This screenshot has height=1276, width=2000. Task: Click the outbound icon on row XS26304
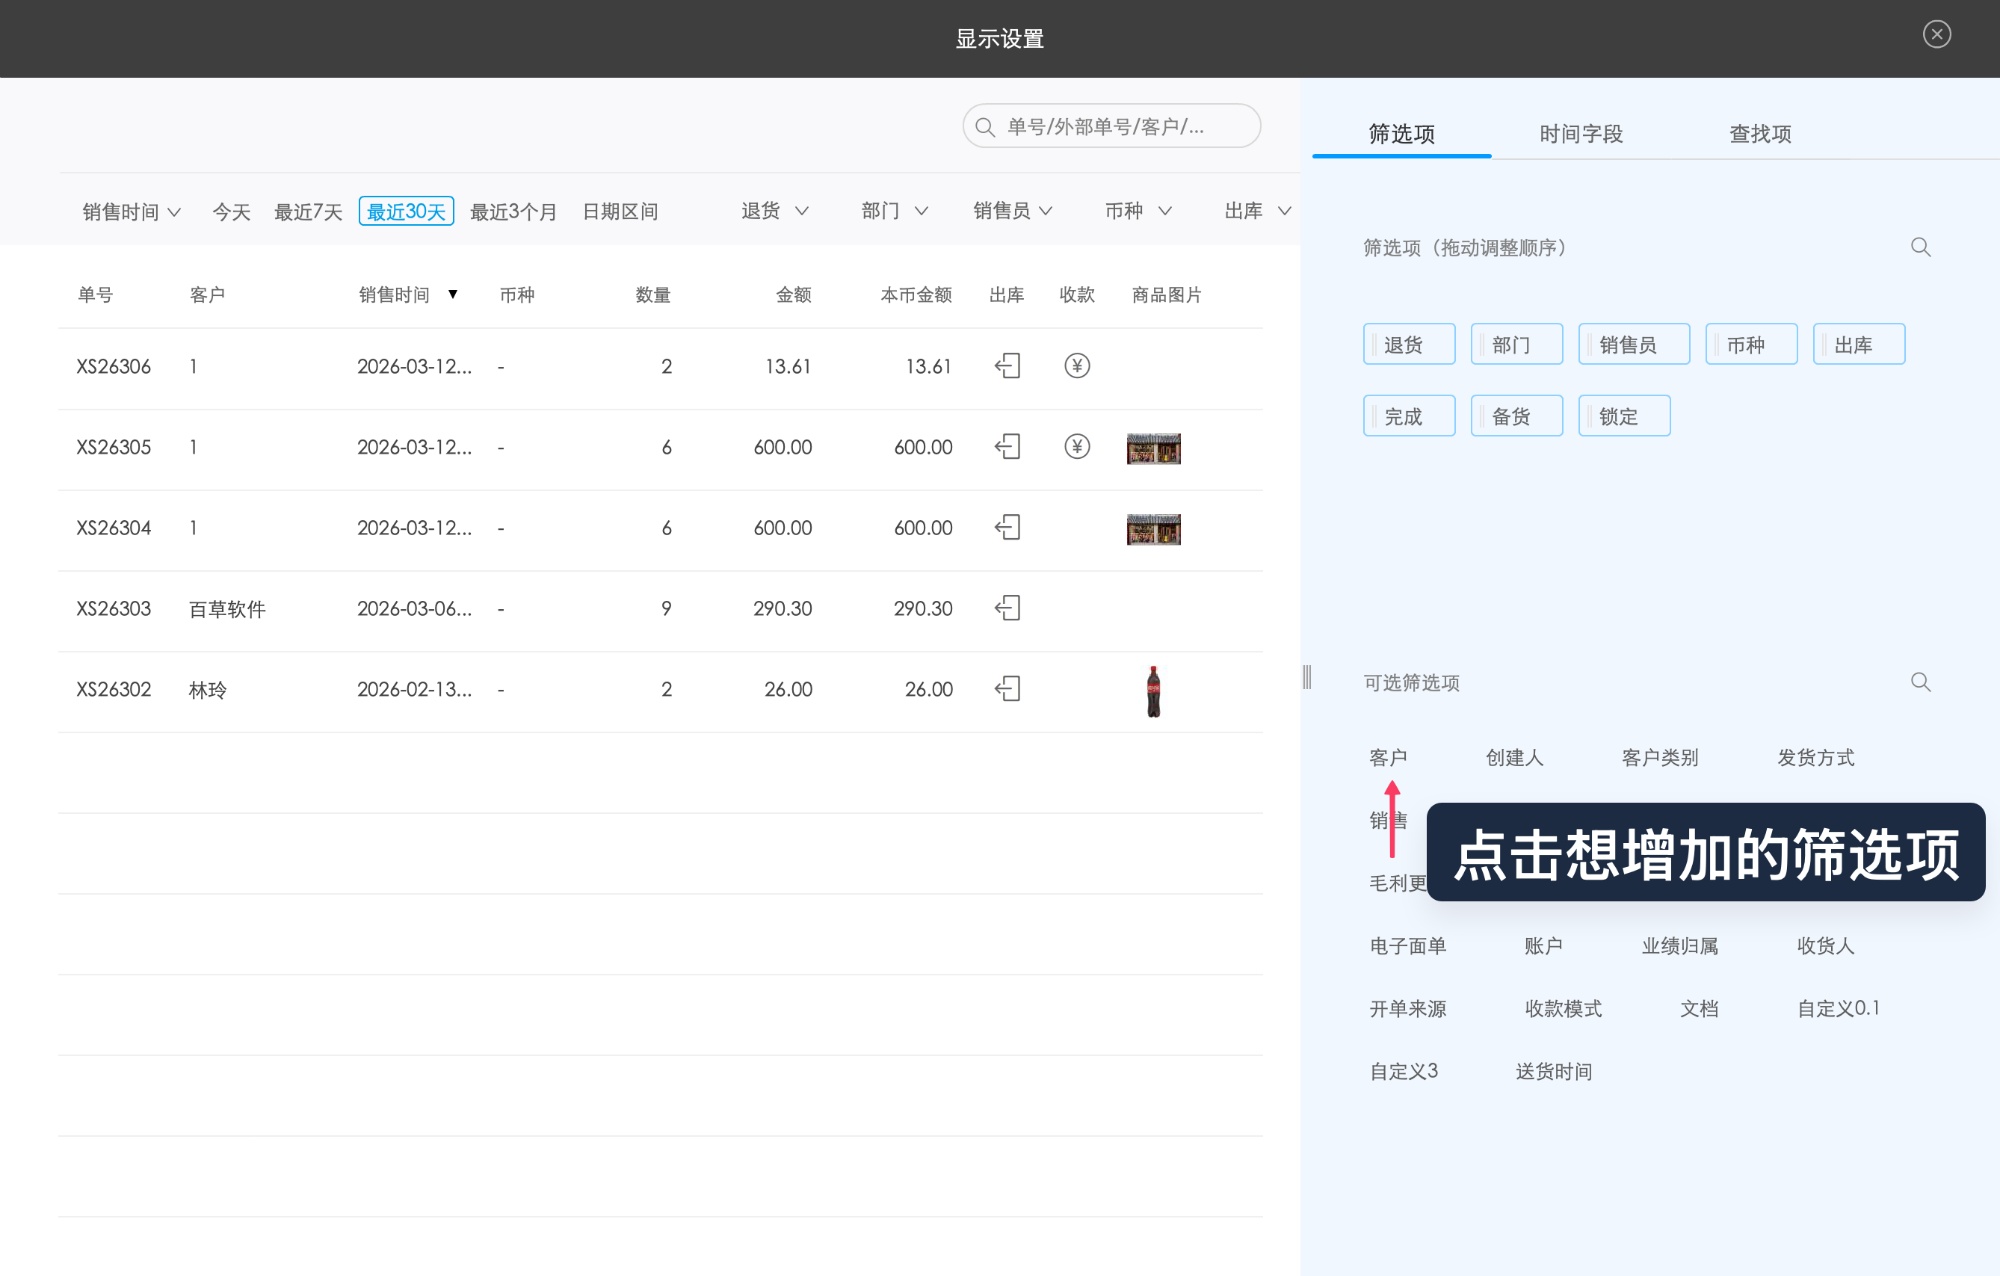pos(1007,528)
